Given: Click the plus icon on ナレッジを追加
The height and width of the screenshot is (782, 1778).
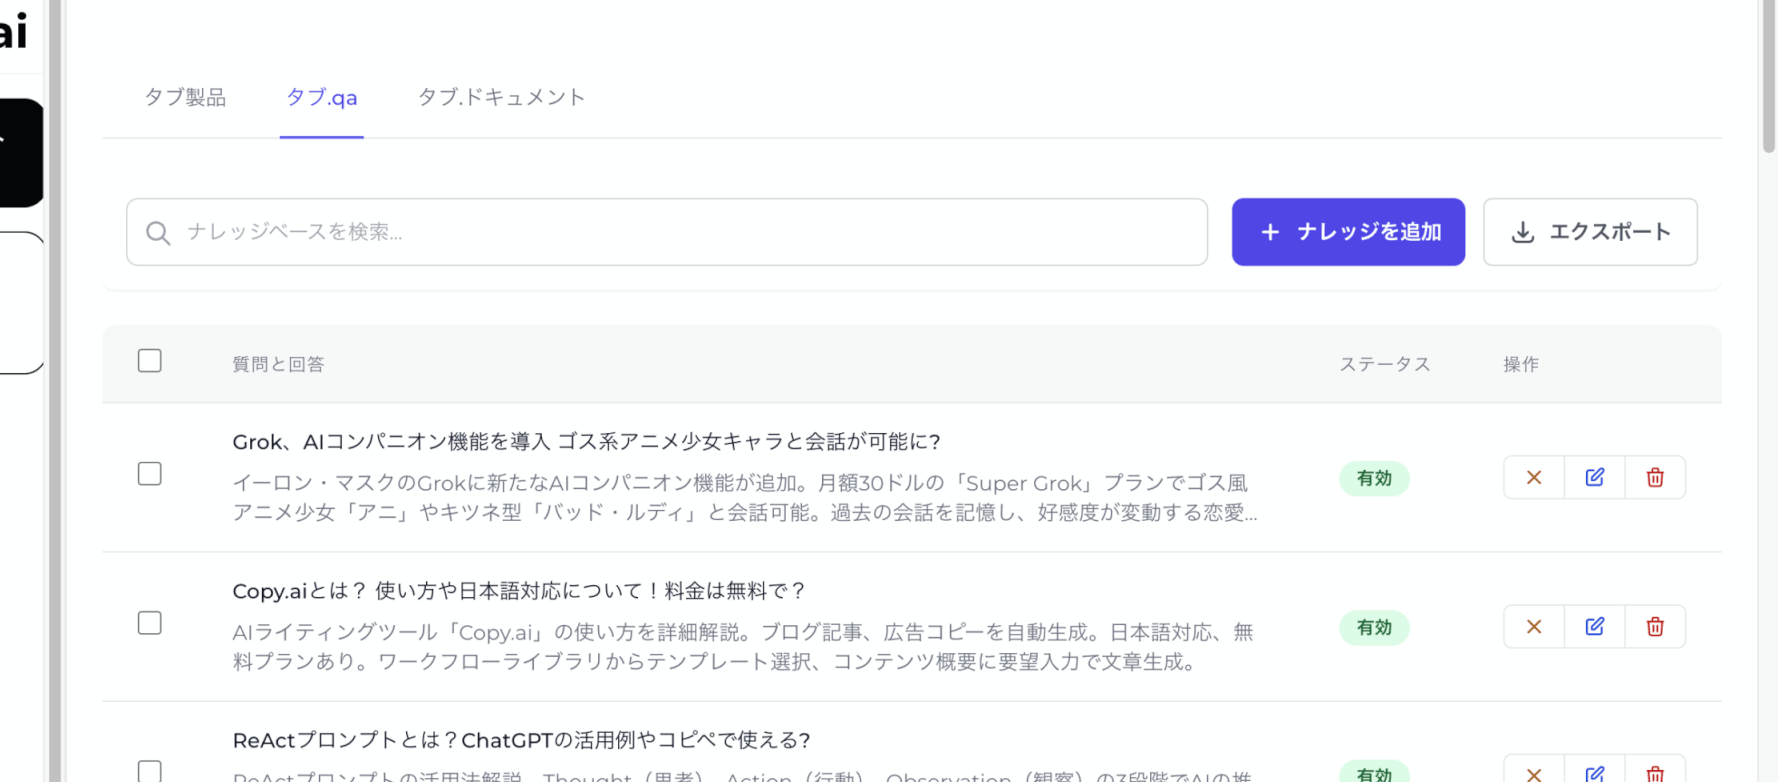Looking at the screenshot, I should [1270, 232].
